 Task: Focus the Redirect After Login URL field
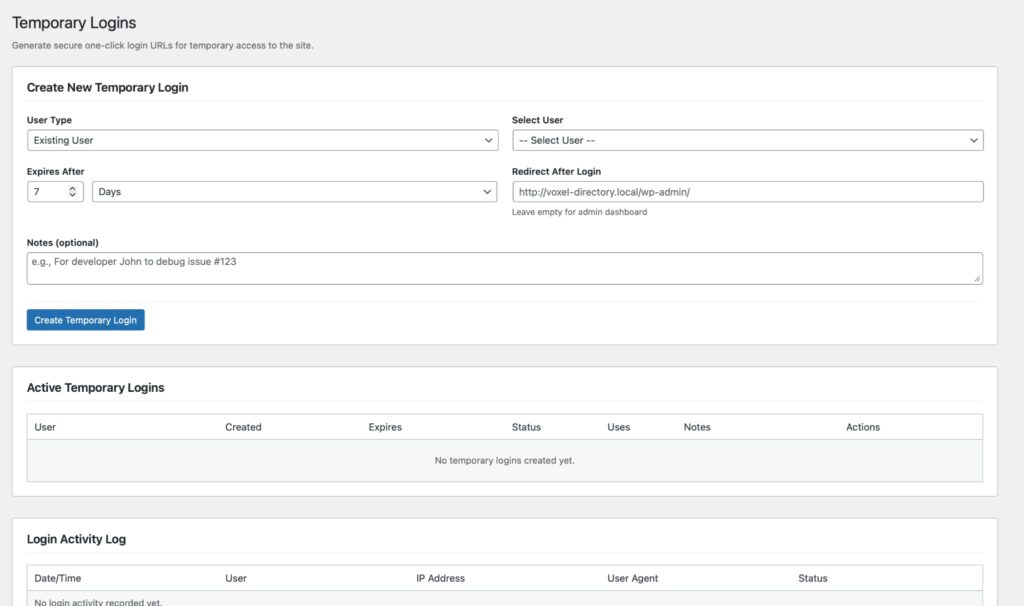coord(747,192)
